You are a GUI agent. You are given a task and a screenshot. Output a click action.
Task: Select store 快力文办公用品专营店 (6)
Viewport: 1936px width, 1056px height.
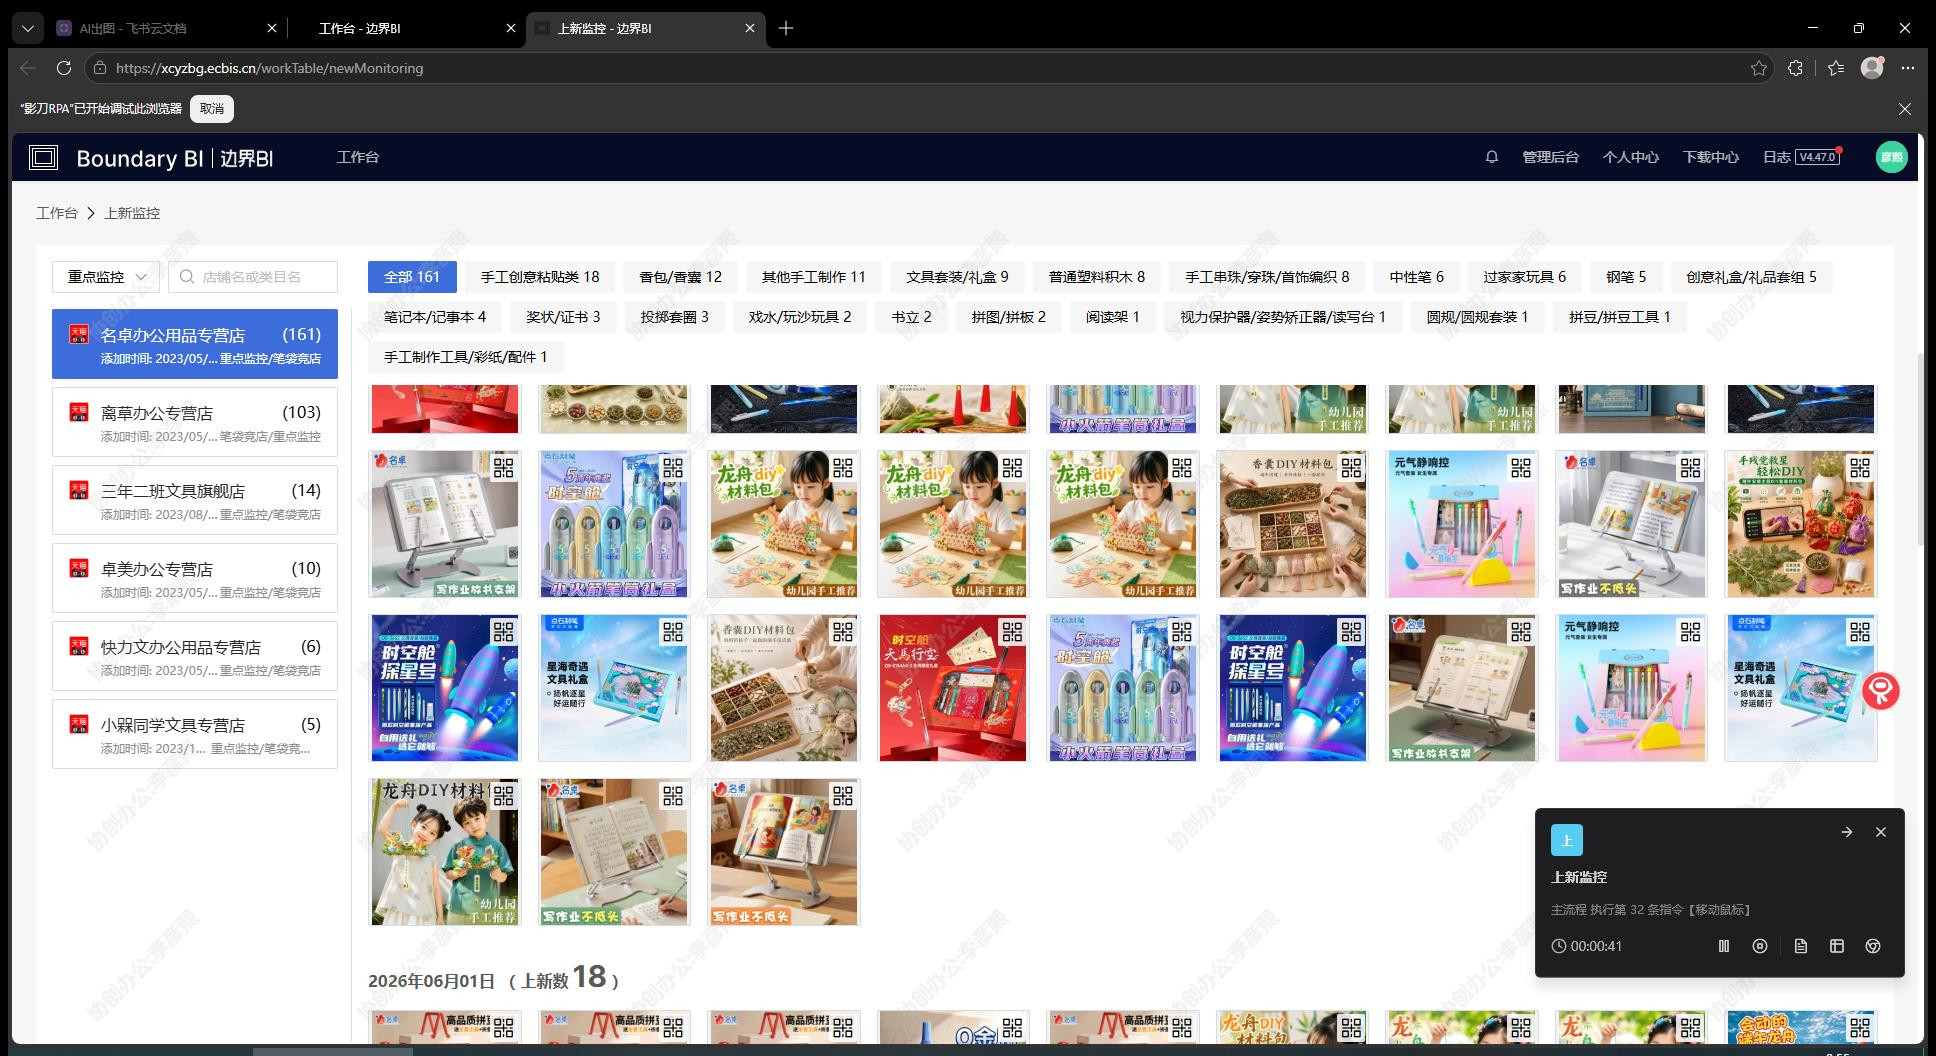click(x=195, y=656)
